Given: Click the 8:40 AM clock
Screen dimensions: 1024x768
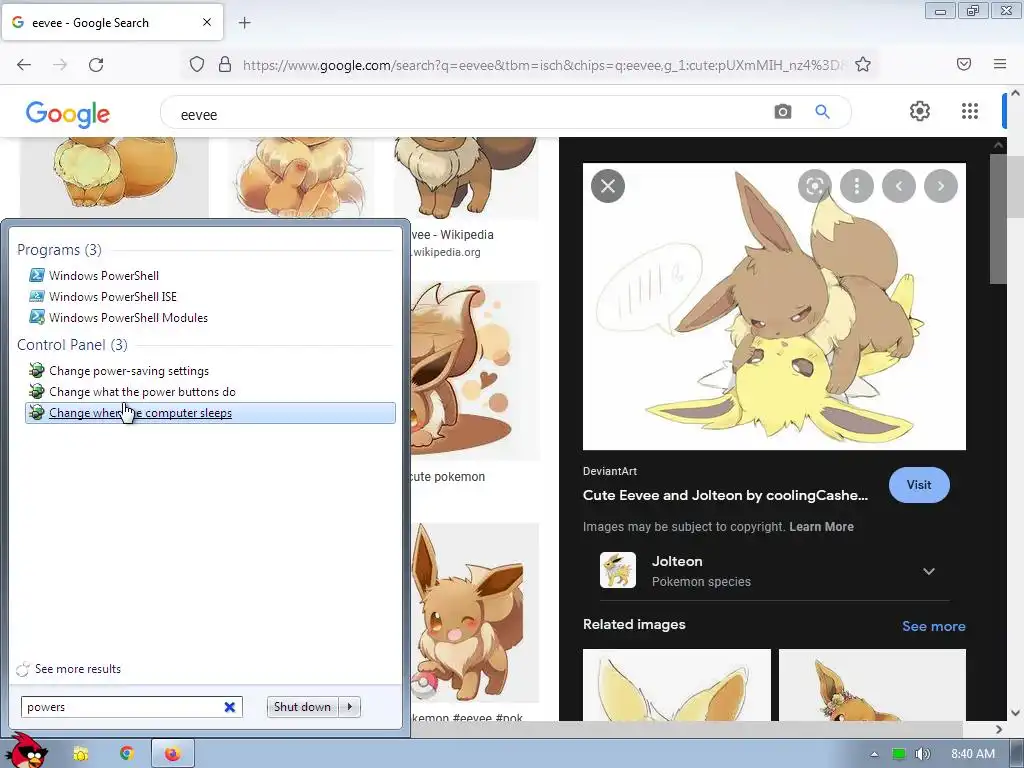Looking at the screenshot, I should point(972,754).
